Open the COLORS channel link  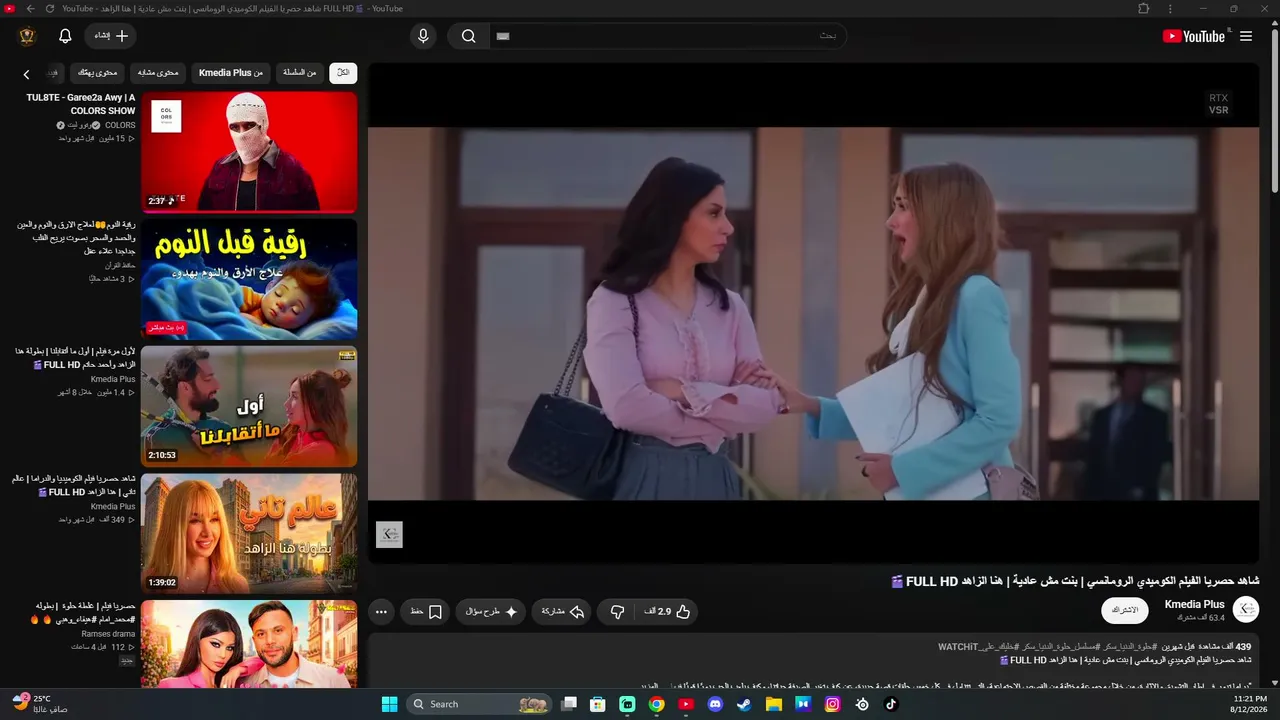pyautogui.click(x=120, y=125)
